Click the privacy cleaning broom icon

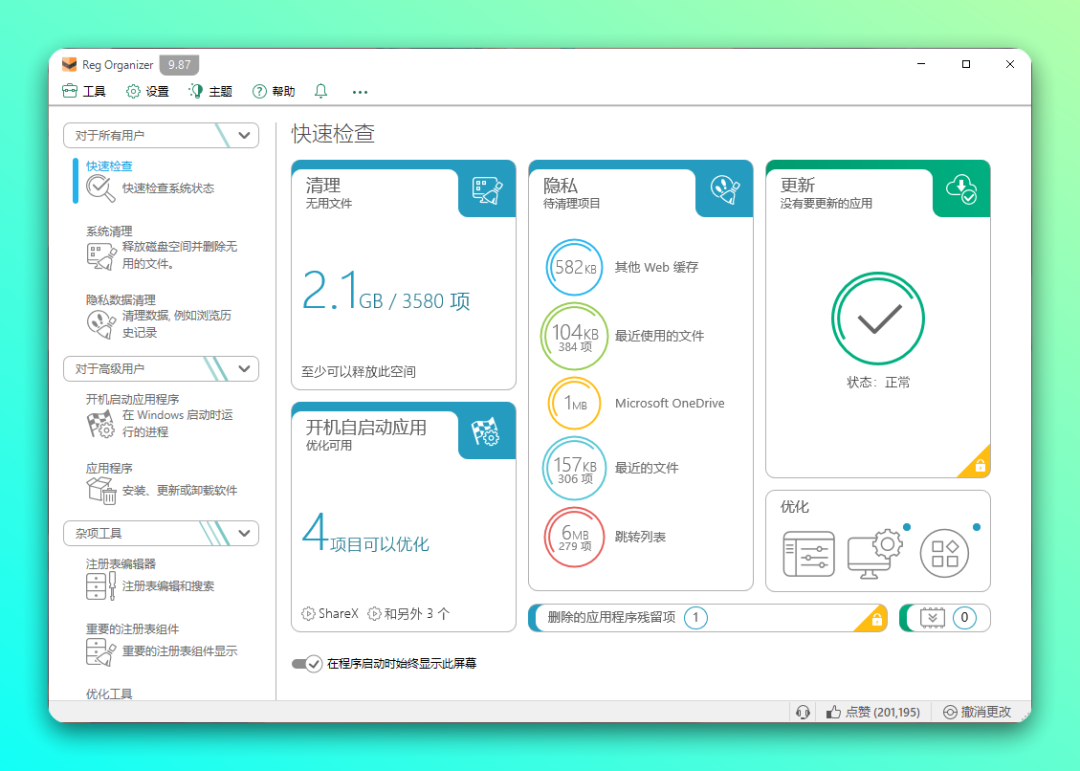click(x=724, y=188)
